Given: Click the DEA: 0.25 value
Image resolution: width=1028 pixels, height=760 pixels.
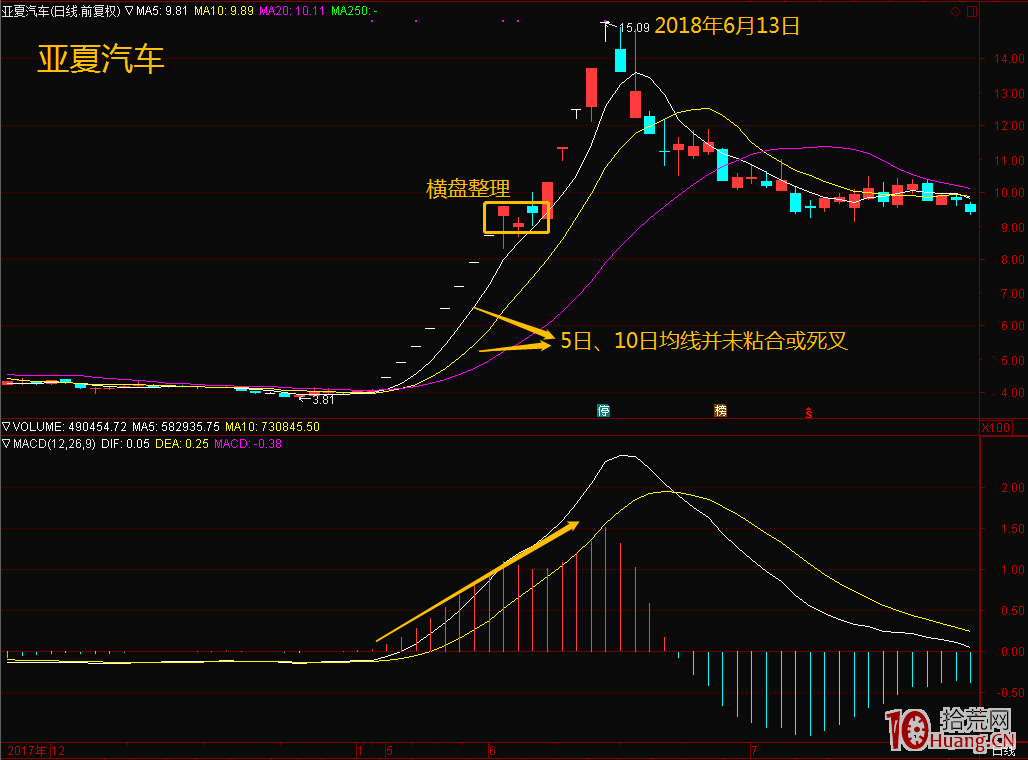Looking at the screenshot, I should (x=182, y=444).
